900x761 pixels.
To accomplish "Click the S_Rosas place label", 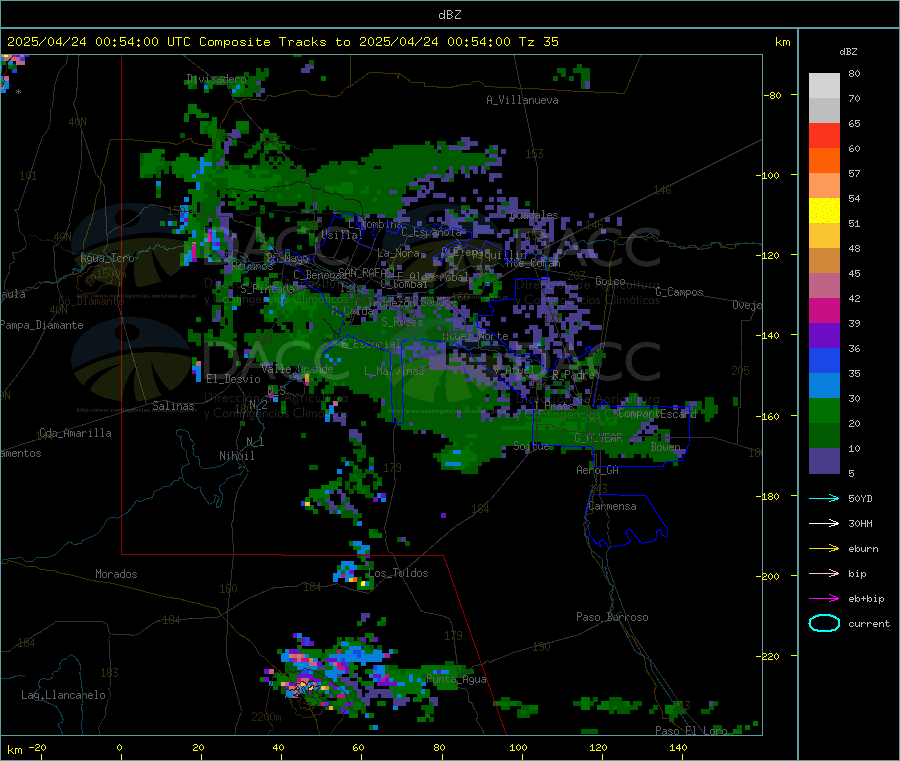I will [402, 322].
